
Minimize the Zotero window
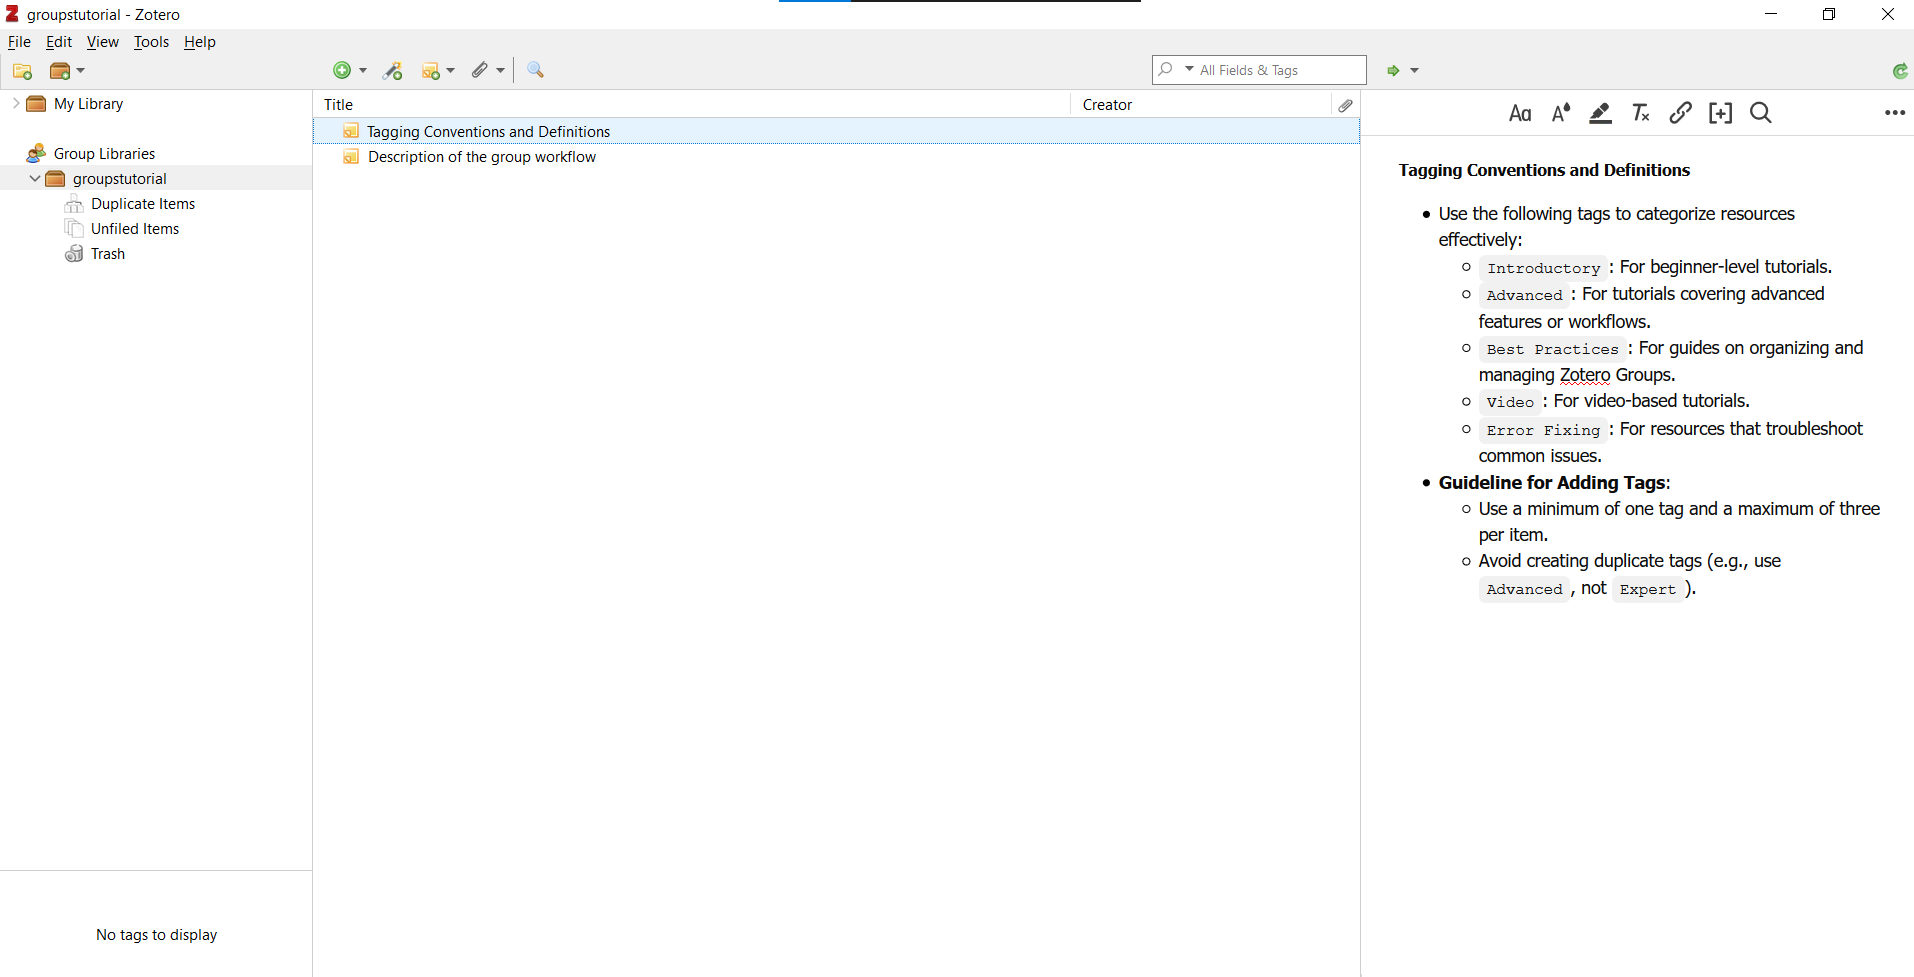(1771, 14)
